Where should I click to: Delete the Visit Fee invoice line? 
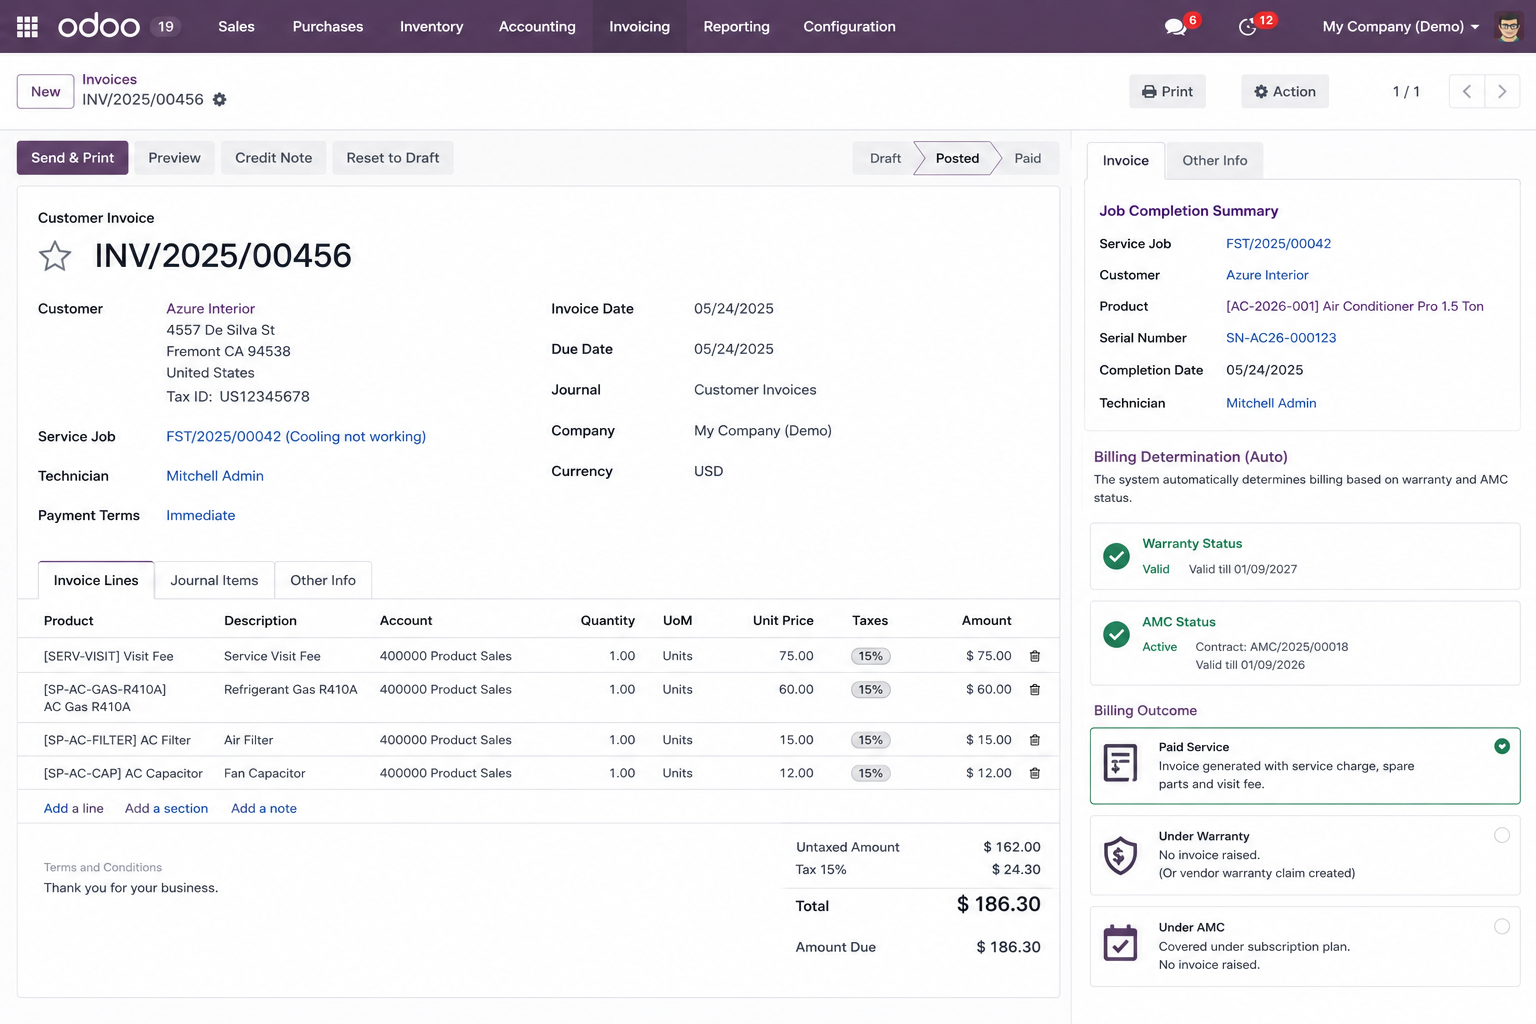pyautogui.click(x=1035, y=656)
